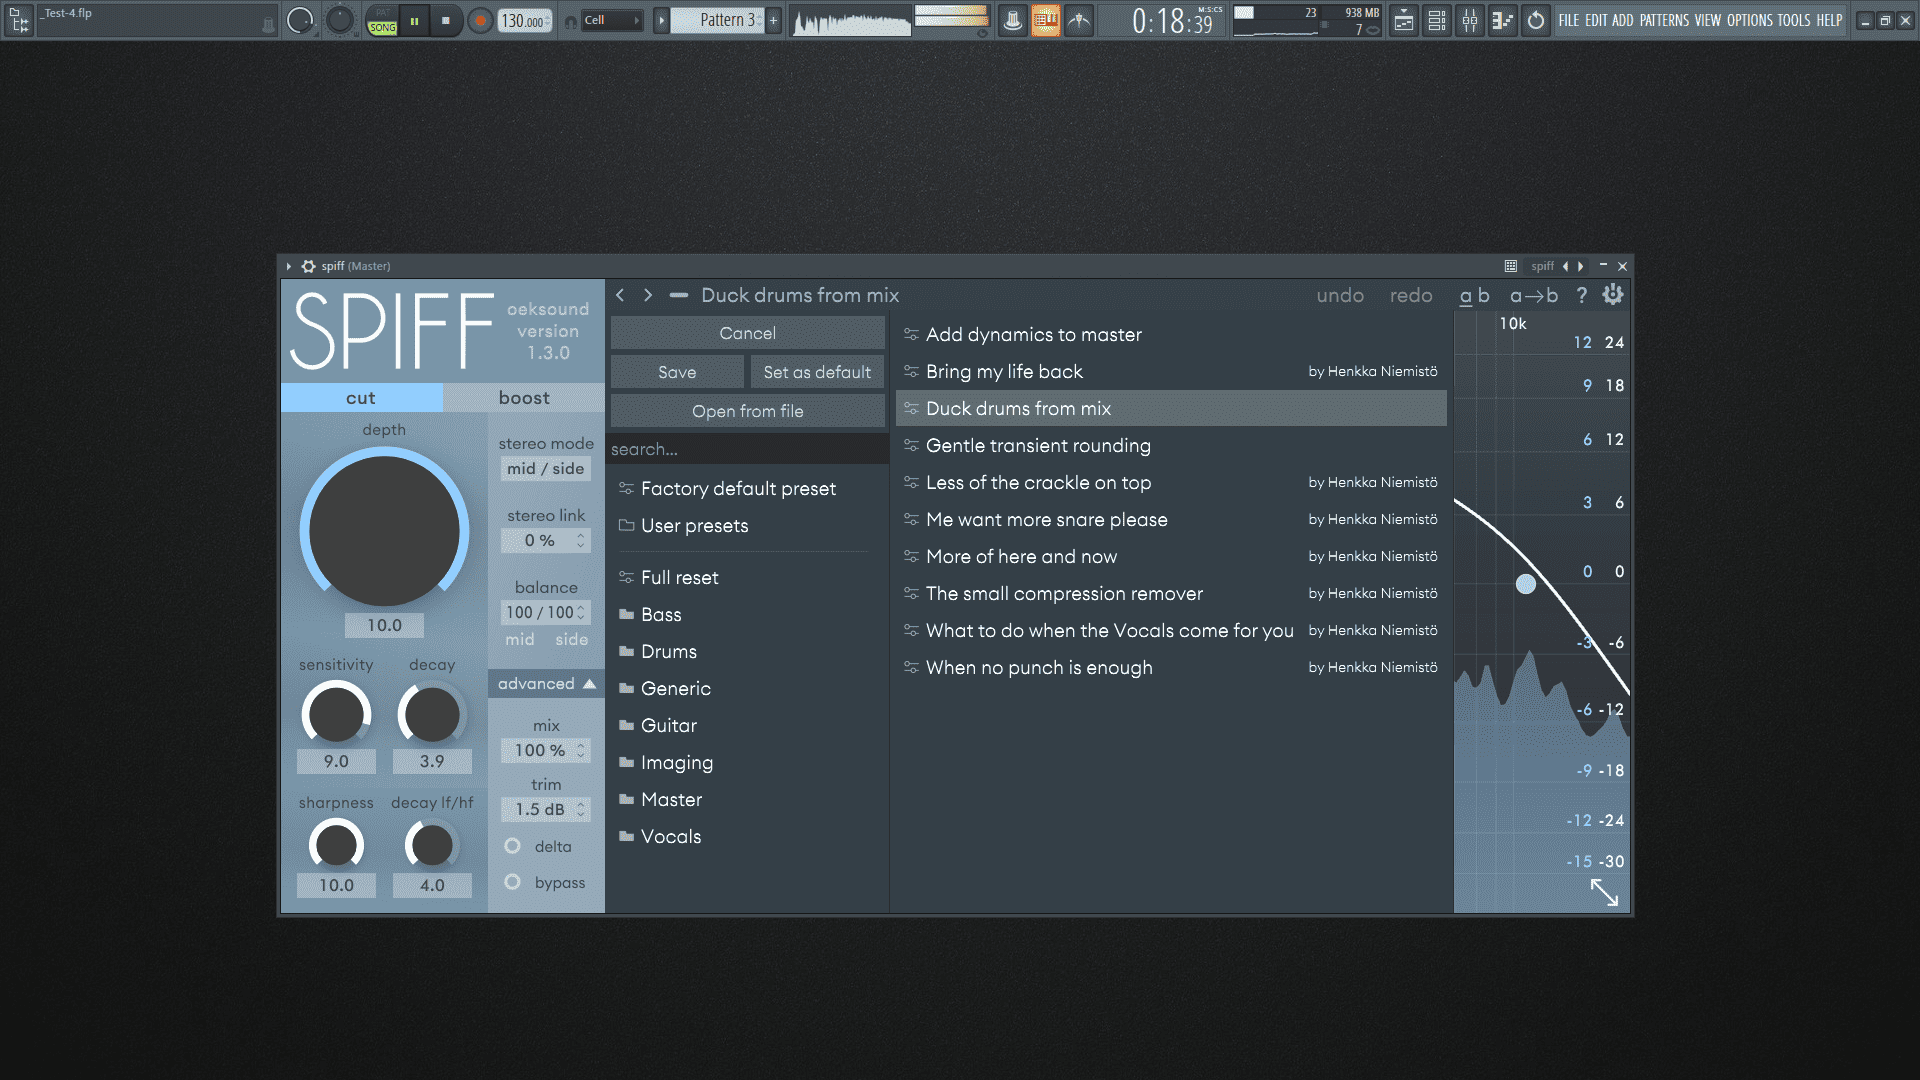The height and width of the screenshot is (1080, 1920).
Task: Adjust the mix 100 % stepper
Action: click(x=546, y=750)
